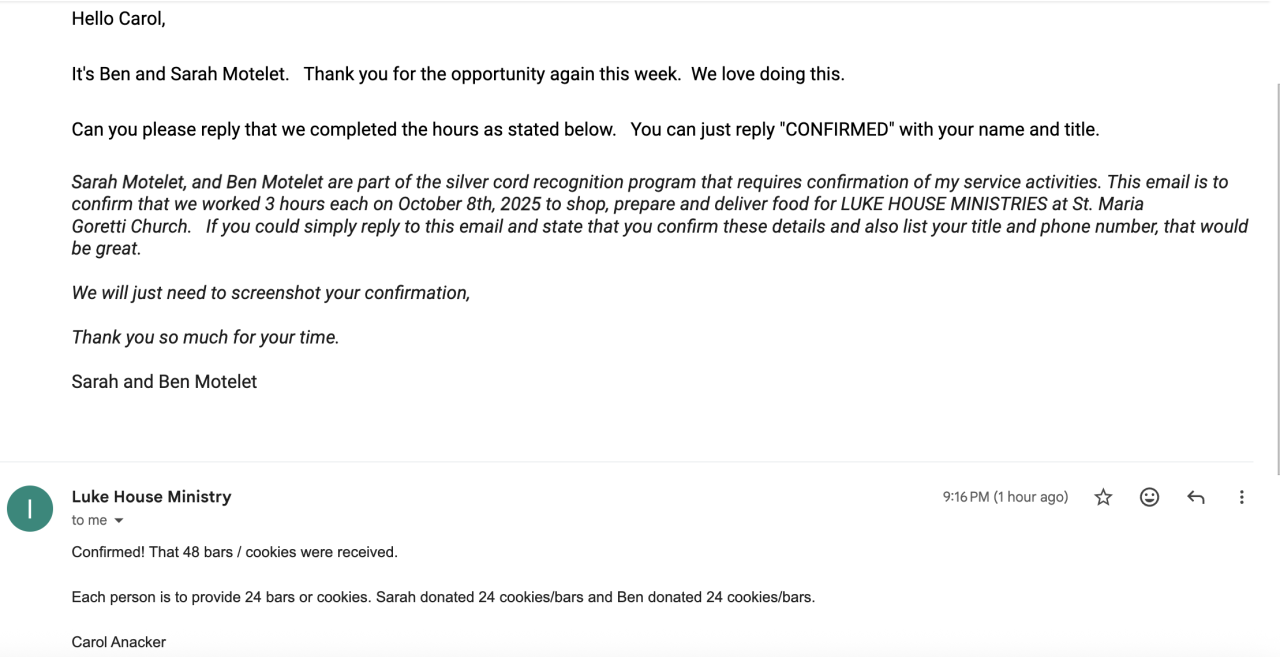Star the Luke House Ministry message
Image resolution: width=1280 pixels, height=657 pixels.
point(1103,497)
